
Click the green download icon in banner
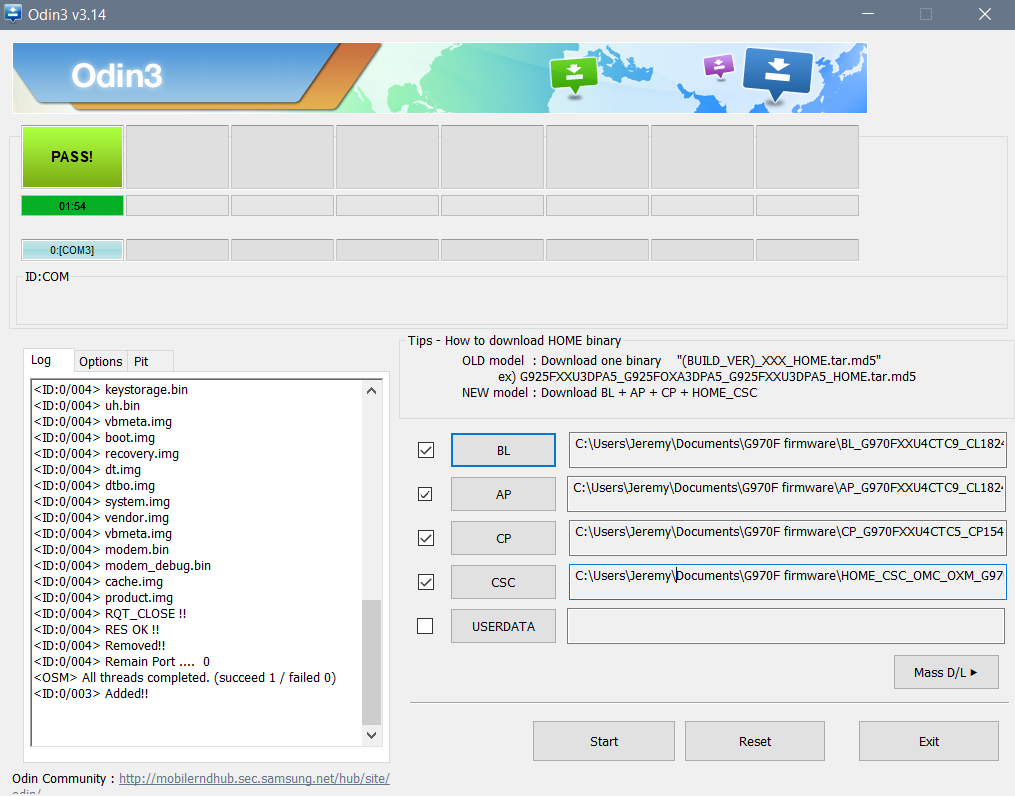point(573,74)
